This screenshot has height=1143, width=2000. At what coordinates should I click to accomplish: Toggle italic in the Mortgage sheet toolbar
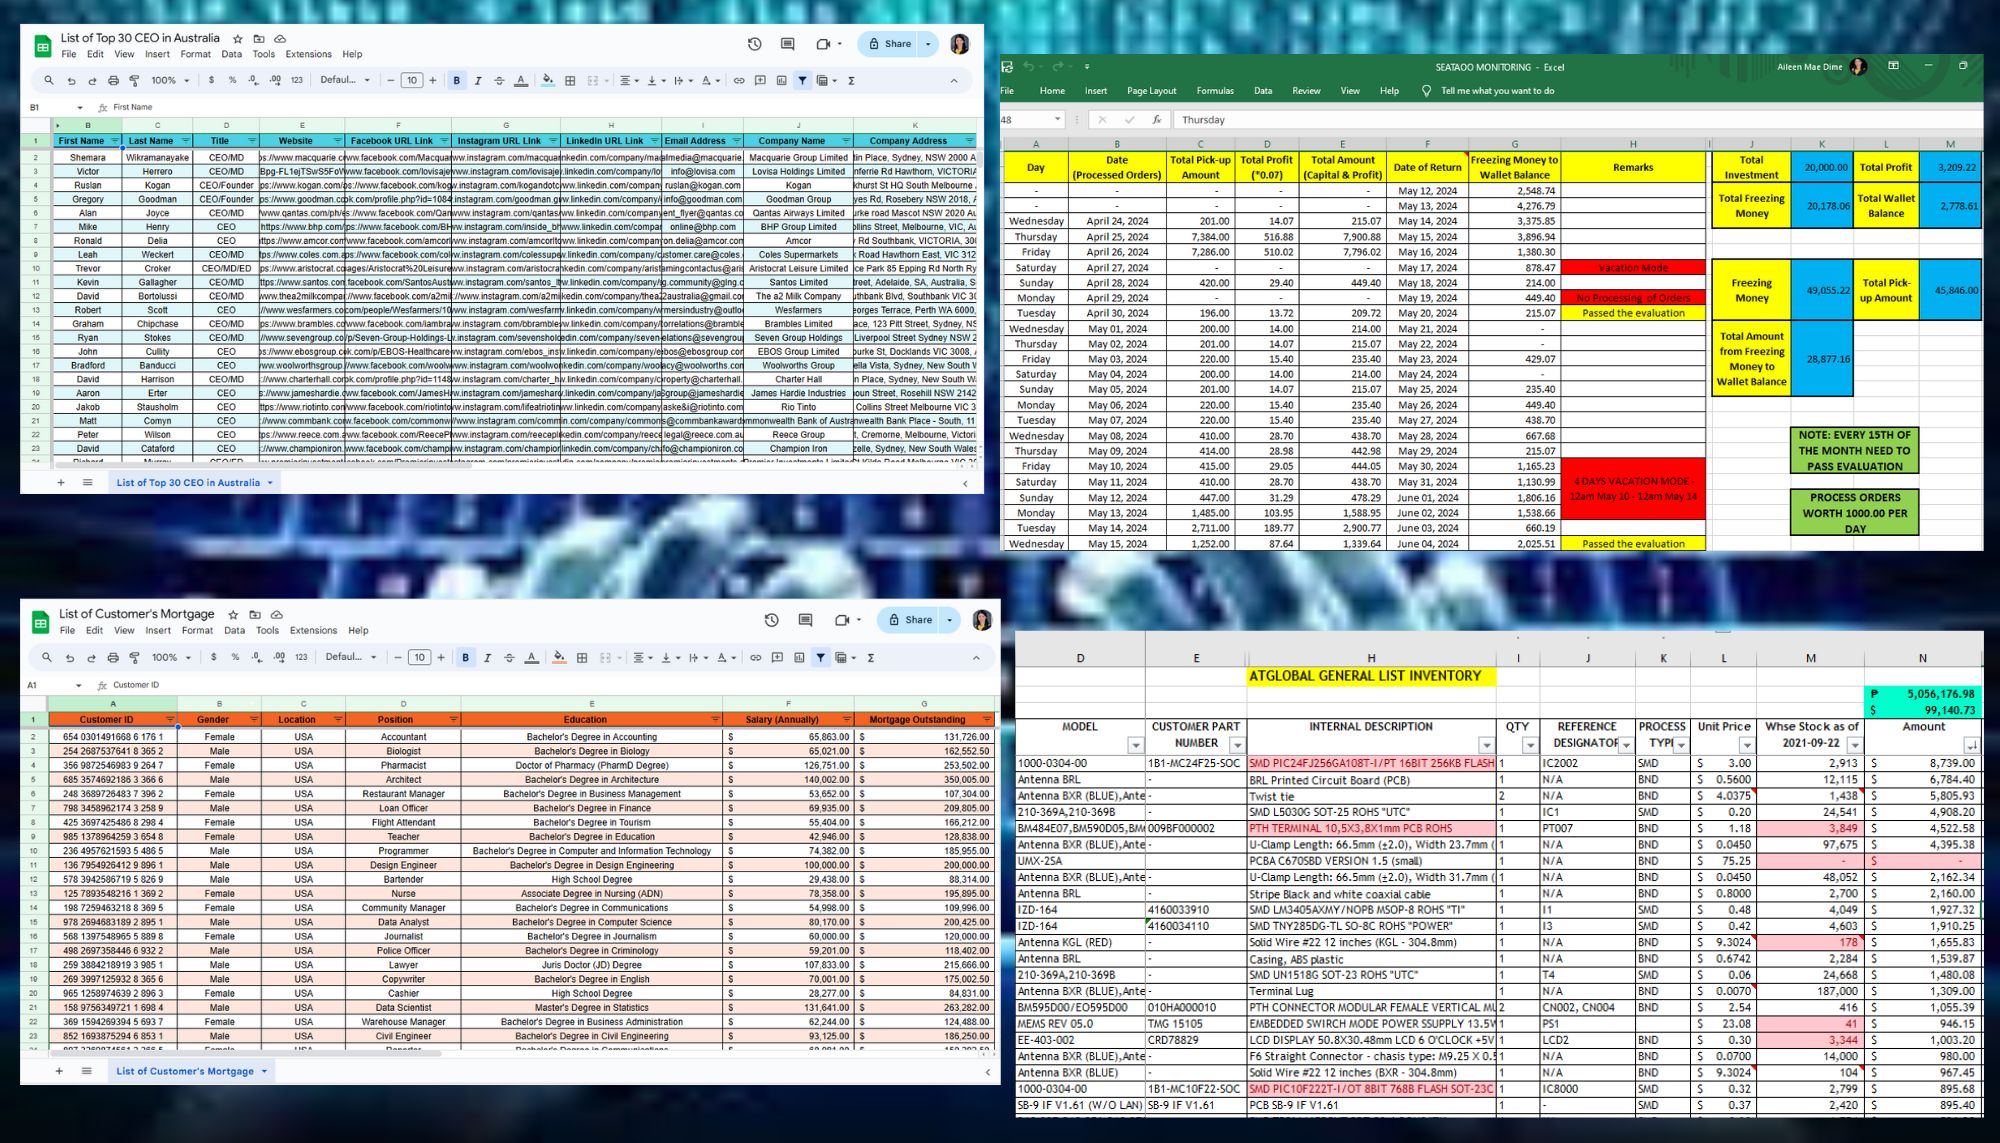point(487,658)
